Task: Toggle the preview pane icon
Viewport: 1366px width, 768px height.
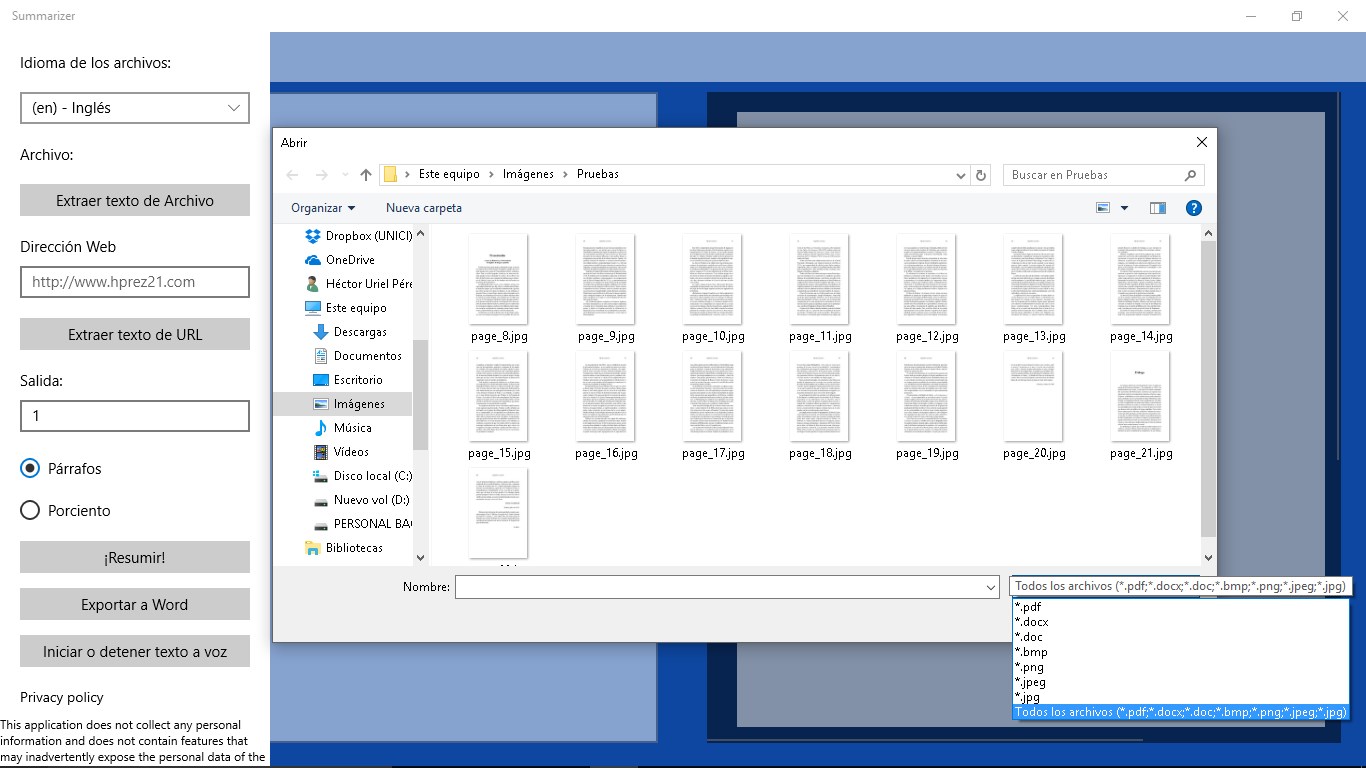Action: (1158, 208)
